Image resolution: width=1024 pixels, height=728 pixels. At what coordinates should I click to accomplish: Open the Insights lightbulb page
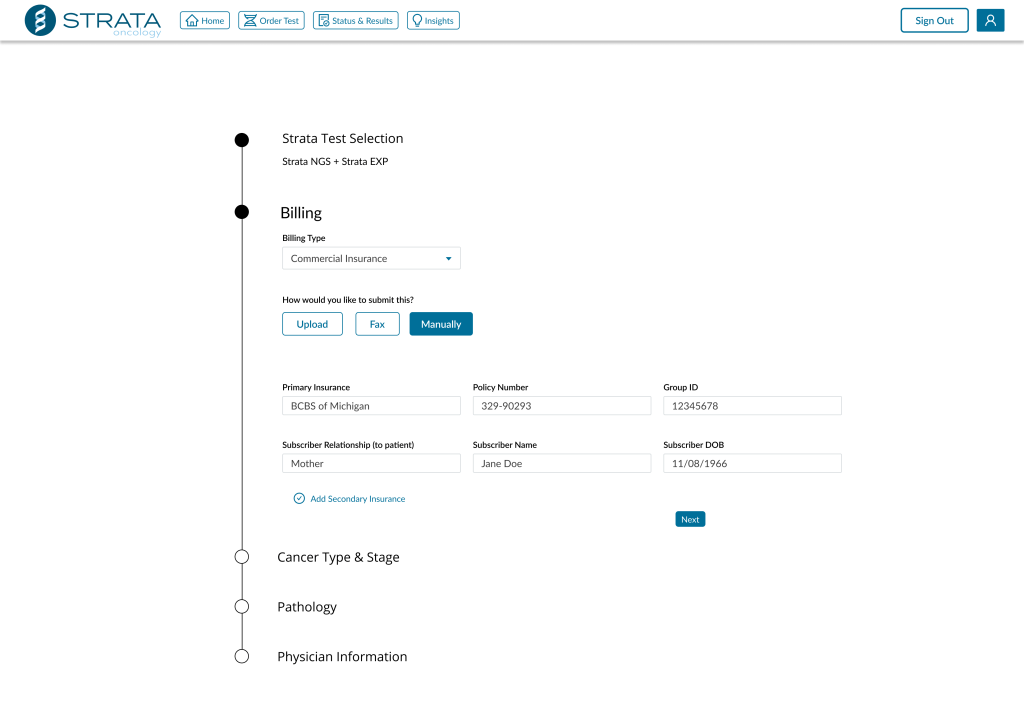pyautogui.click(x=433, y=20)
